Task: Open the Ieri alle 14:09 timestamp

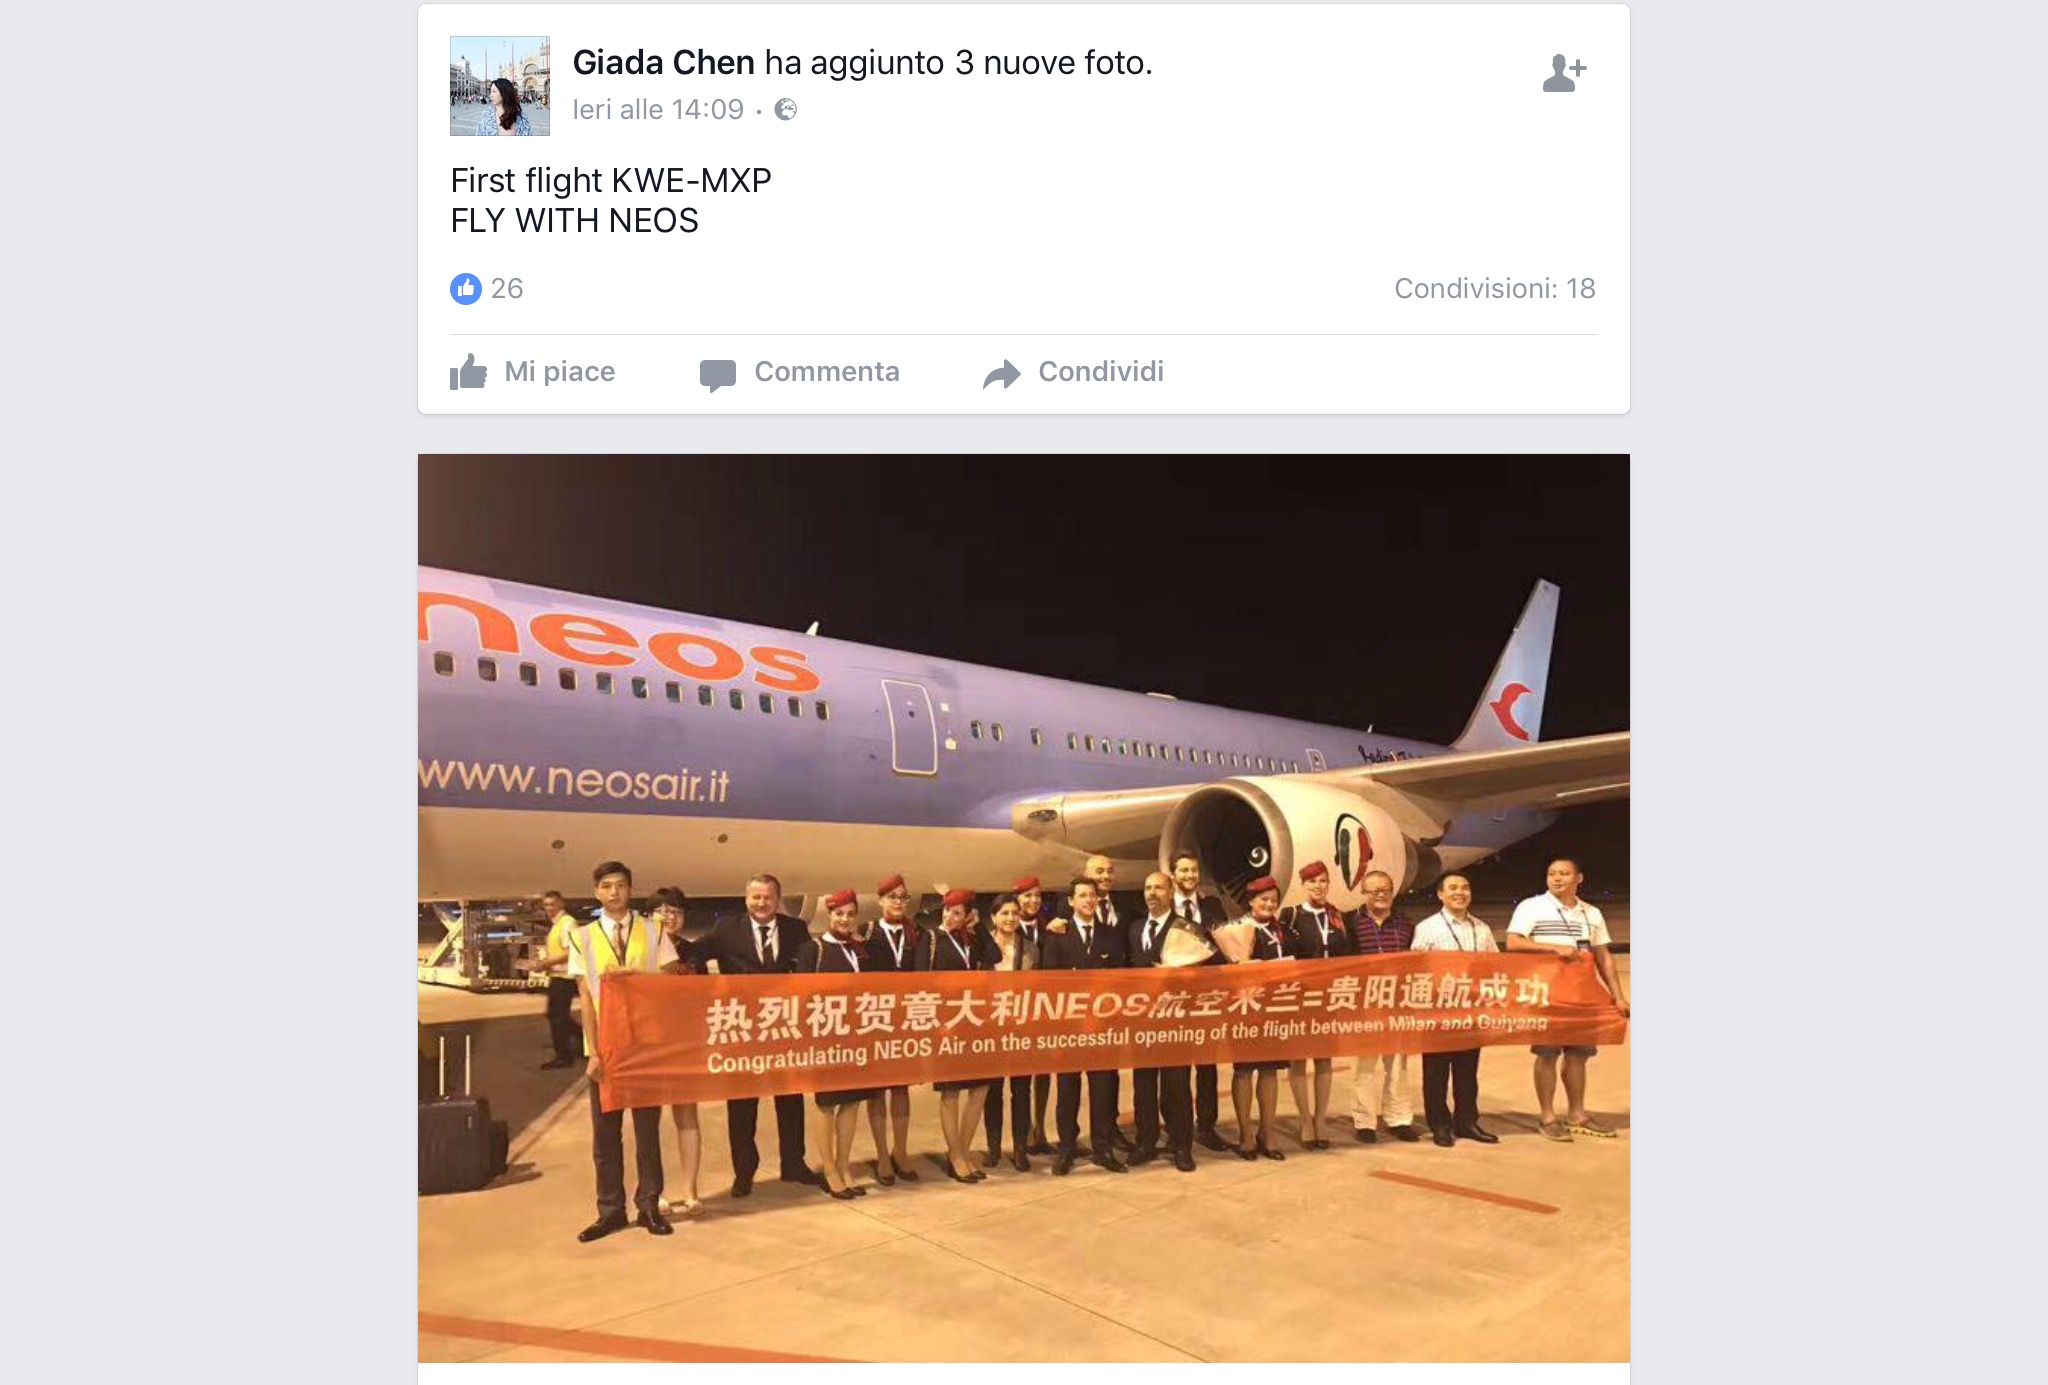Action: 658,109
